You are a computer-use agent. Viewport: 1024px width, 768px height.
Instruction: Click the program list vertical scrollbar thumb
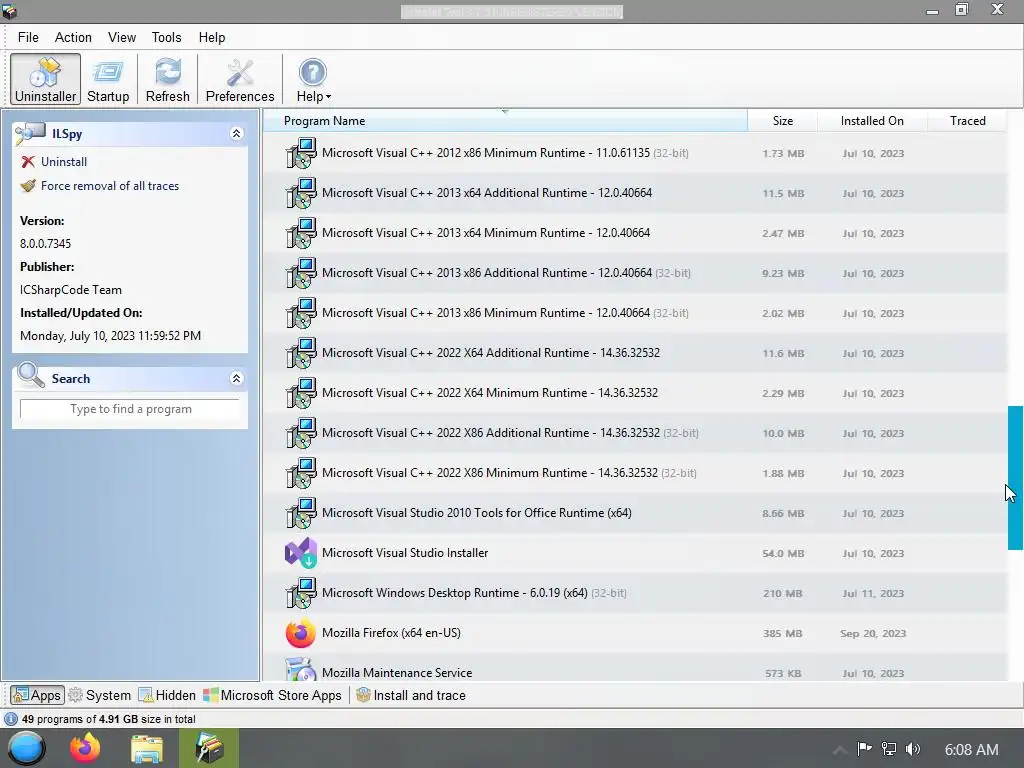[1016, 478]
